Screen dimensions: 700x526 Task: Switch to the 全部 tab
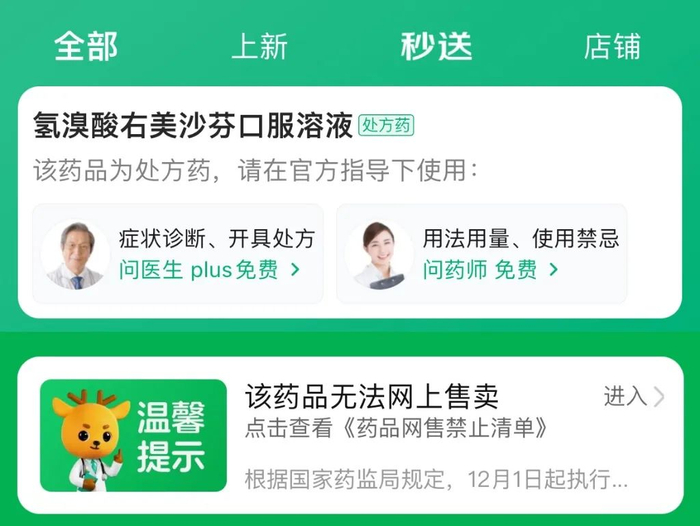pos(86,46)
